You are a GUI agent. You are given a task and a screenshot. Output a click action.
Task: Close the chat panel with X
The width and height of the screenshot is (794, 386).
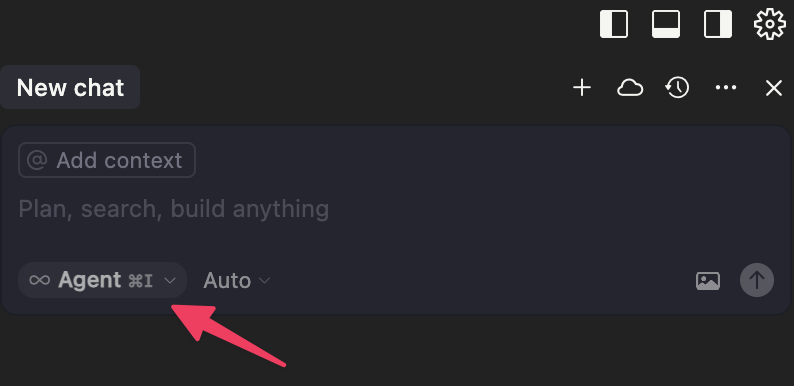774,88
